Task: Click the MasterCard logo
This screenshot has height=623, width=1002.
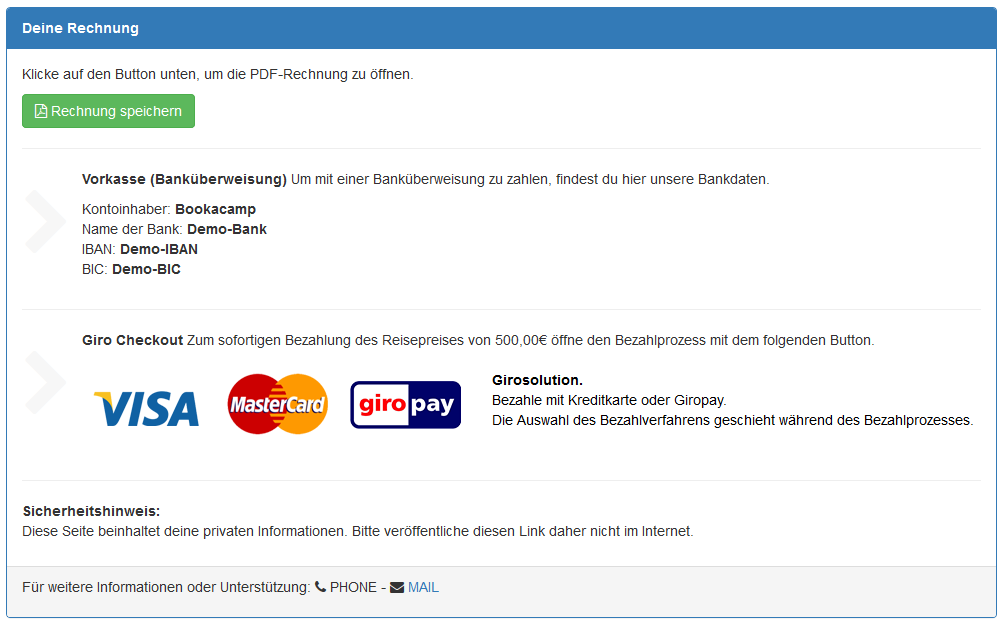Action: [x=278, y=404]
